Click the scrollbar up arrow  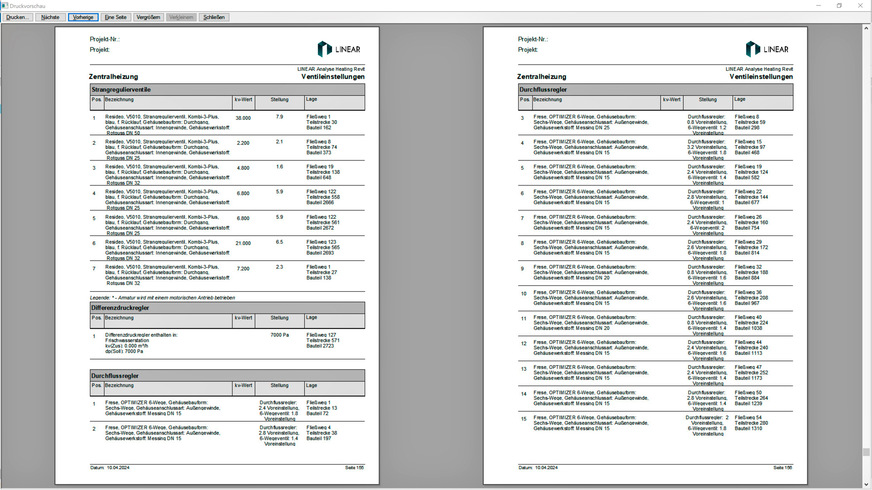[x=866, y=27]
